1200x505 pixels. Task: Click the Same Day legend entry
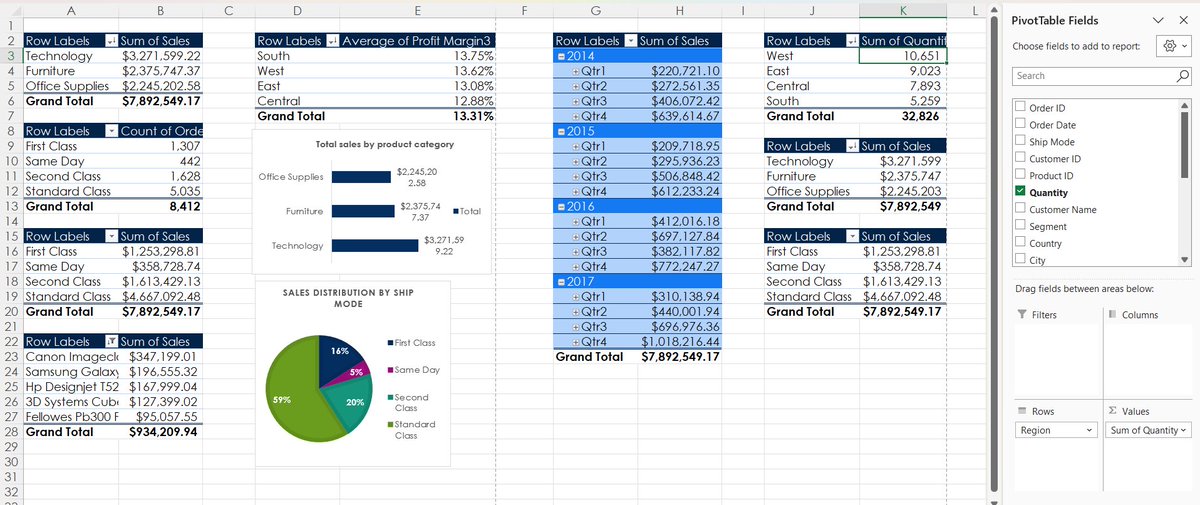point(412,370)
